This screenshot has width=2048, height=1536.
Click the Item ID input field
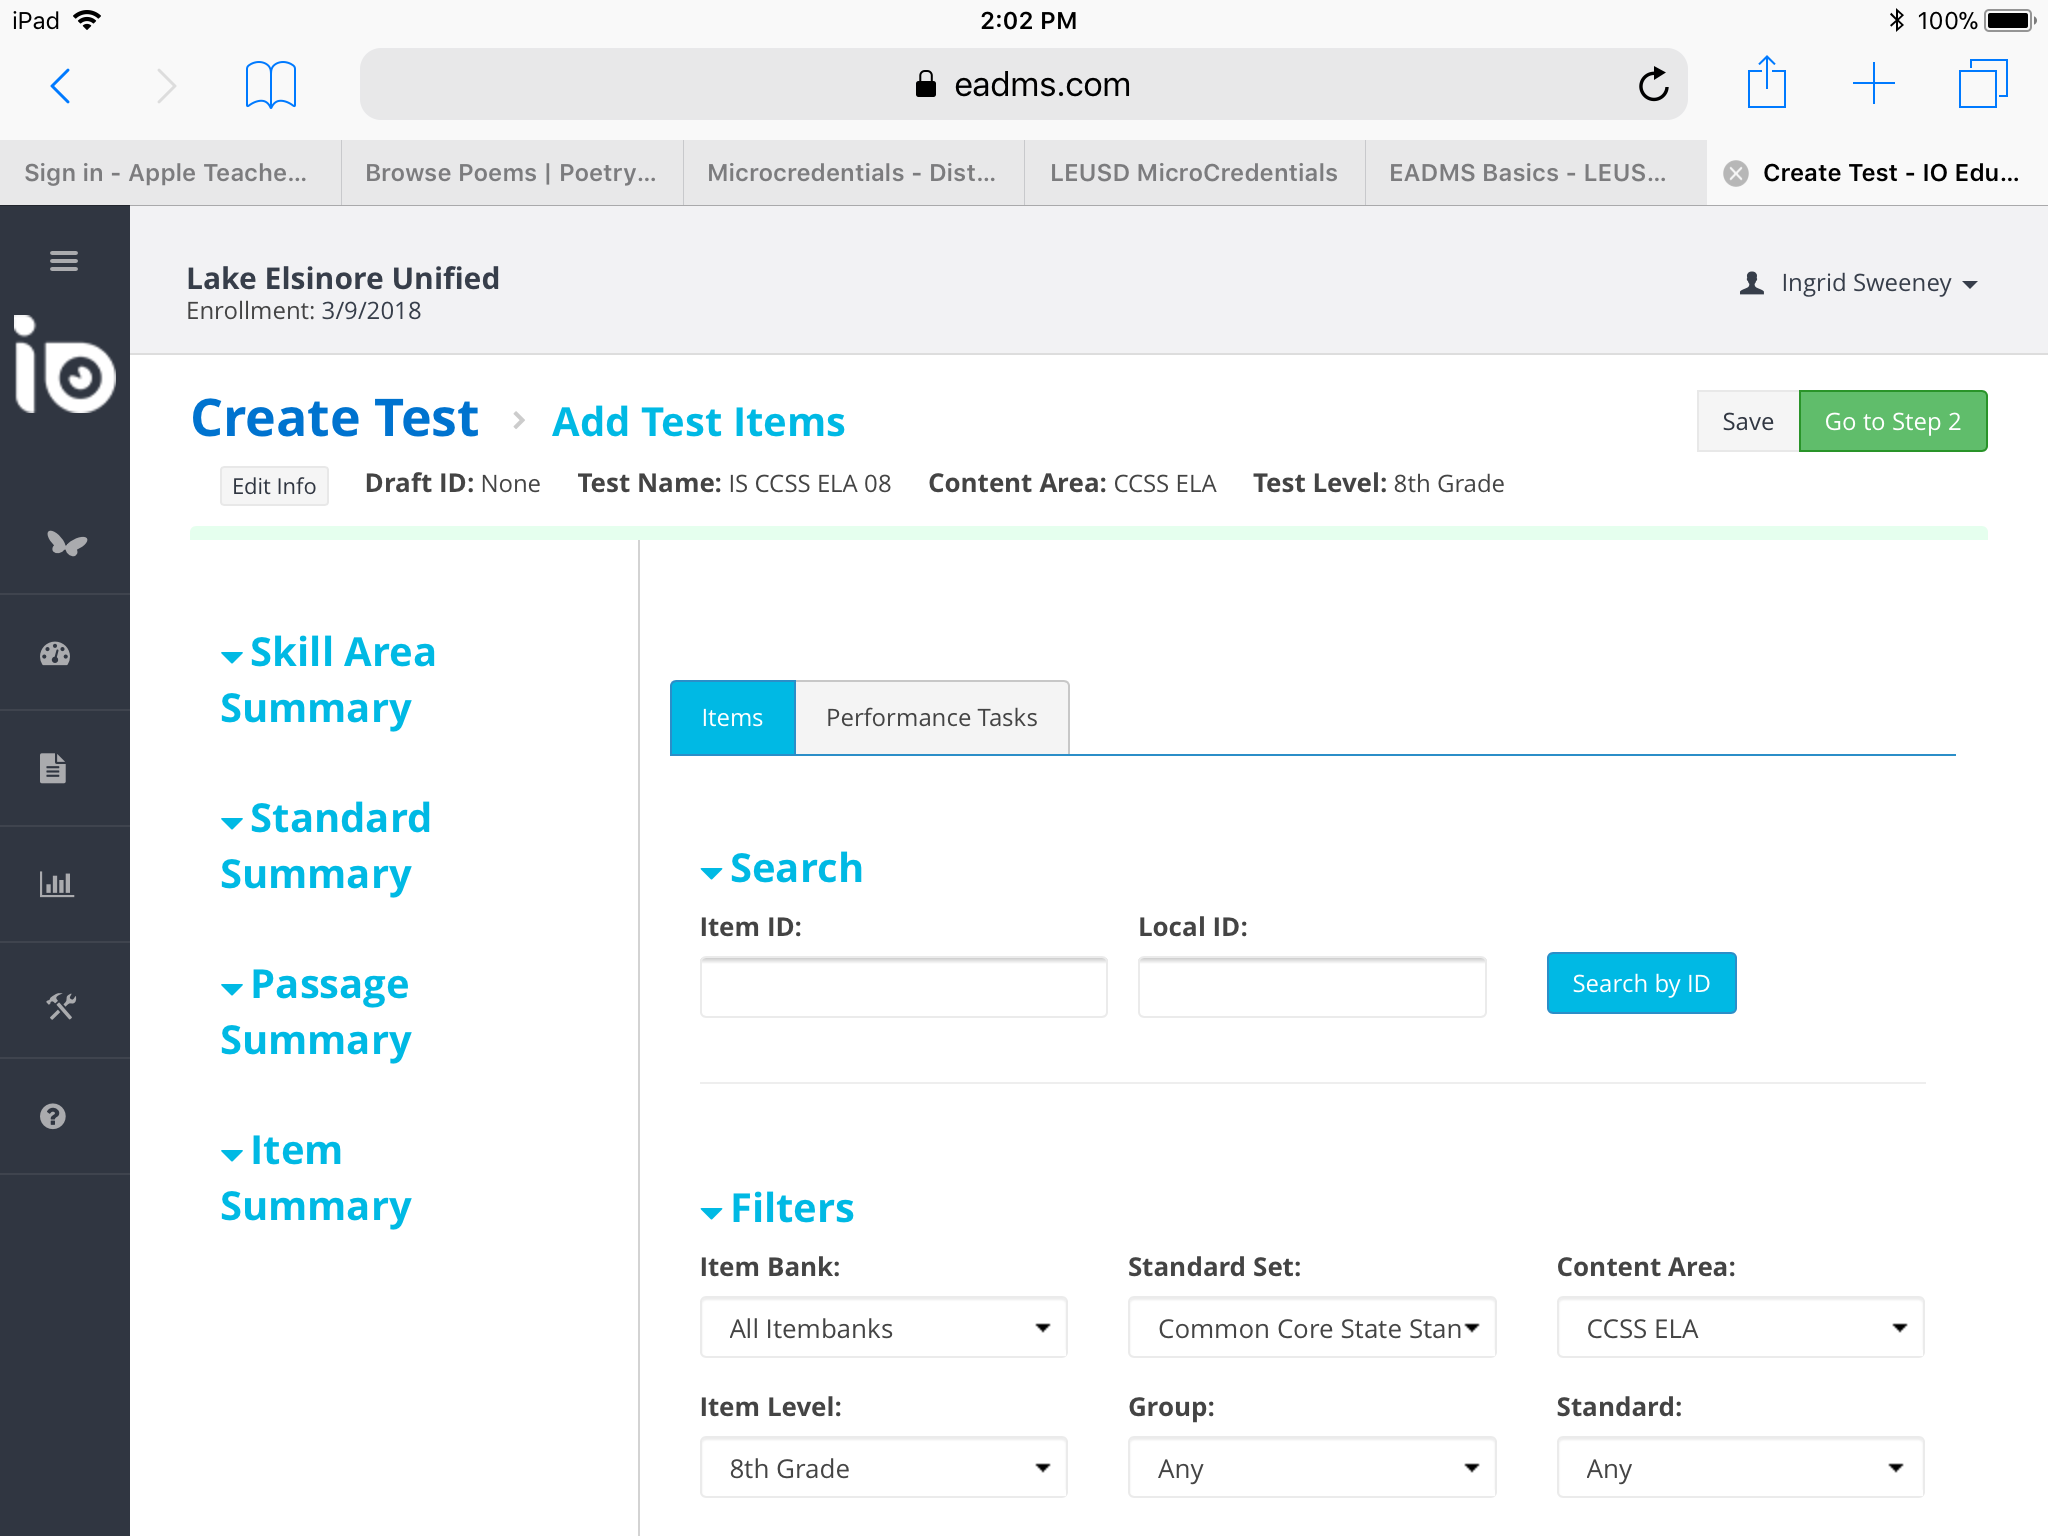pos(903,988)
